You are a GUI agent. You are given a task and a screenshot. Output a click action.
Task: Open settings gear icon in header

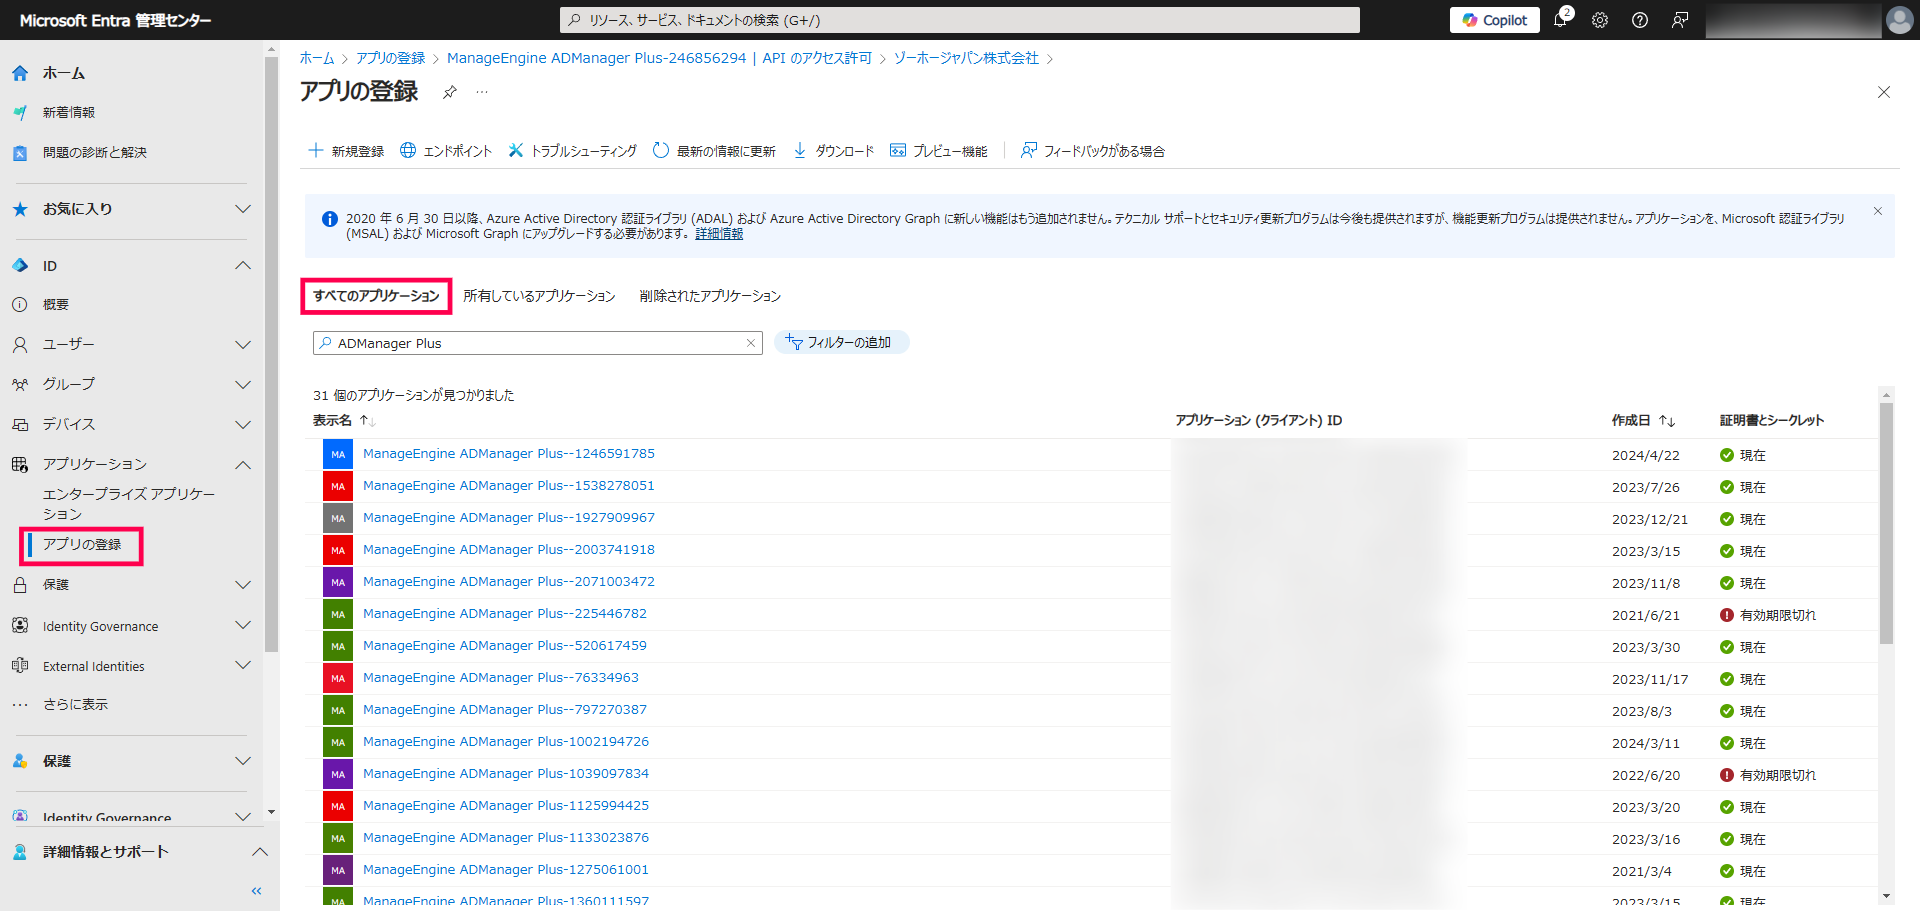[x=1600, y=20]
